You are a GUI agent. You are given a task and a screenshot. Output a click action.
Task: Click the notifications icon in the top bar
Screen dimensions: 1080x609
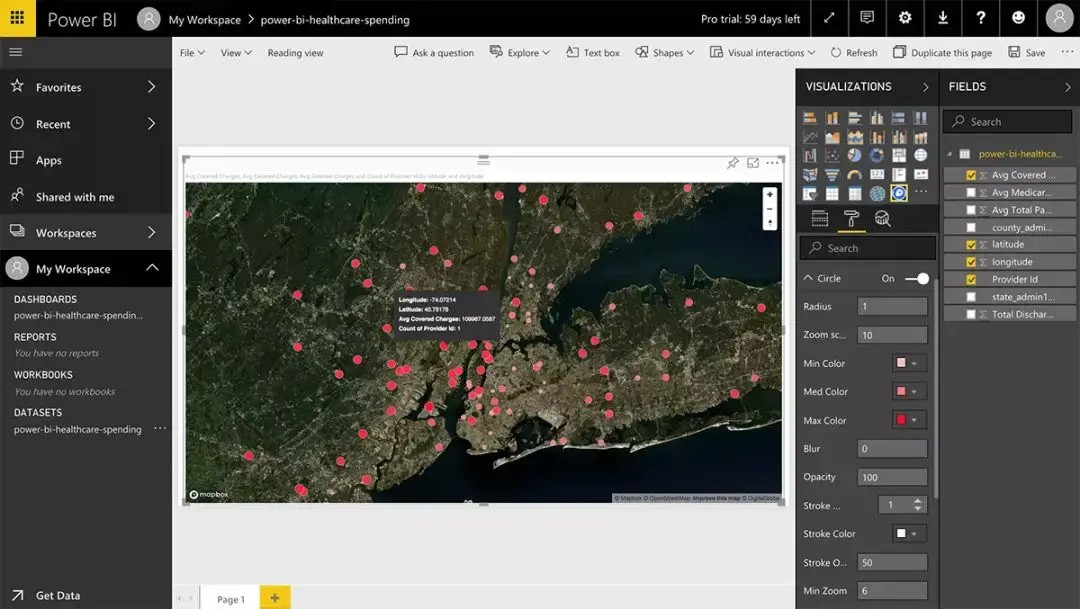pyautogui.click(x=866, y=18)
